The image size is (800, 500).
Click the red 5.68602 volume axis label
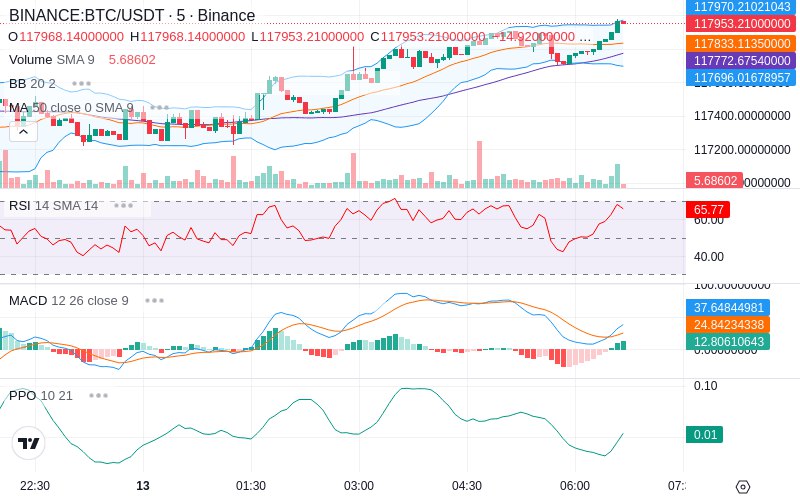[x=714, y=181]
